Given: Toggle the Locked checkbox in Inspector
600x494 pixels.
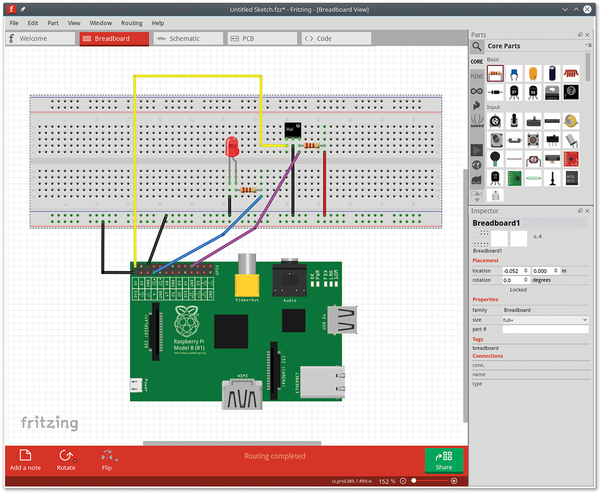Looking at the screenshot, I should (505, 290).
